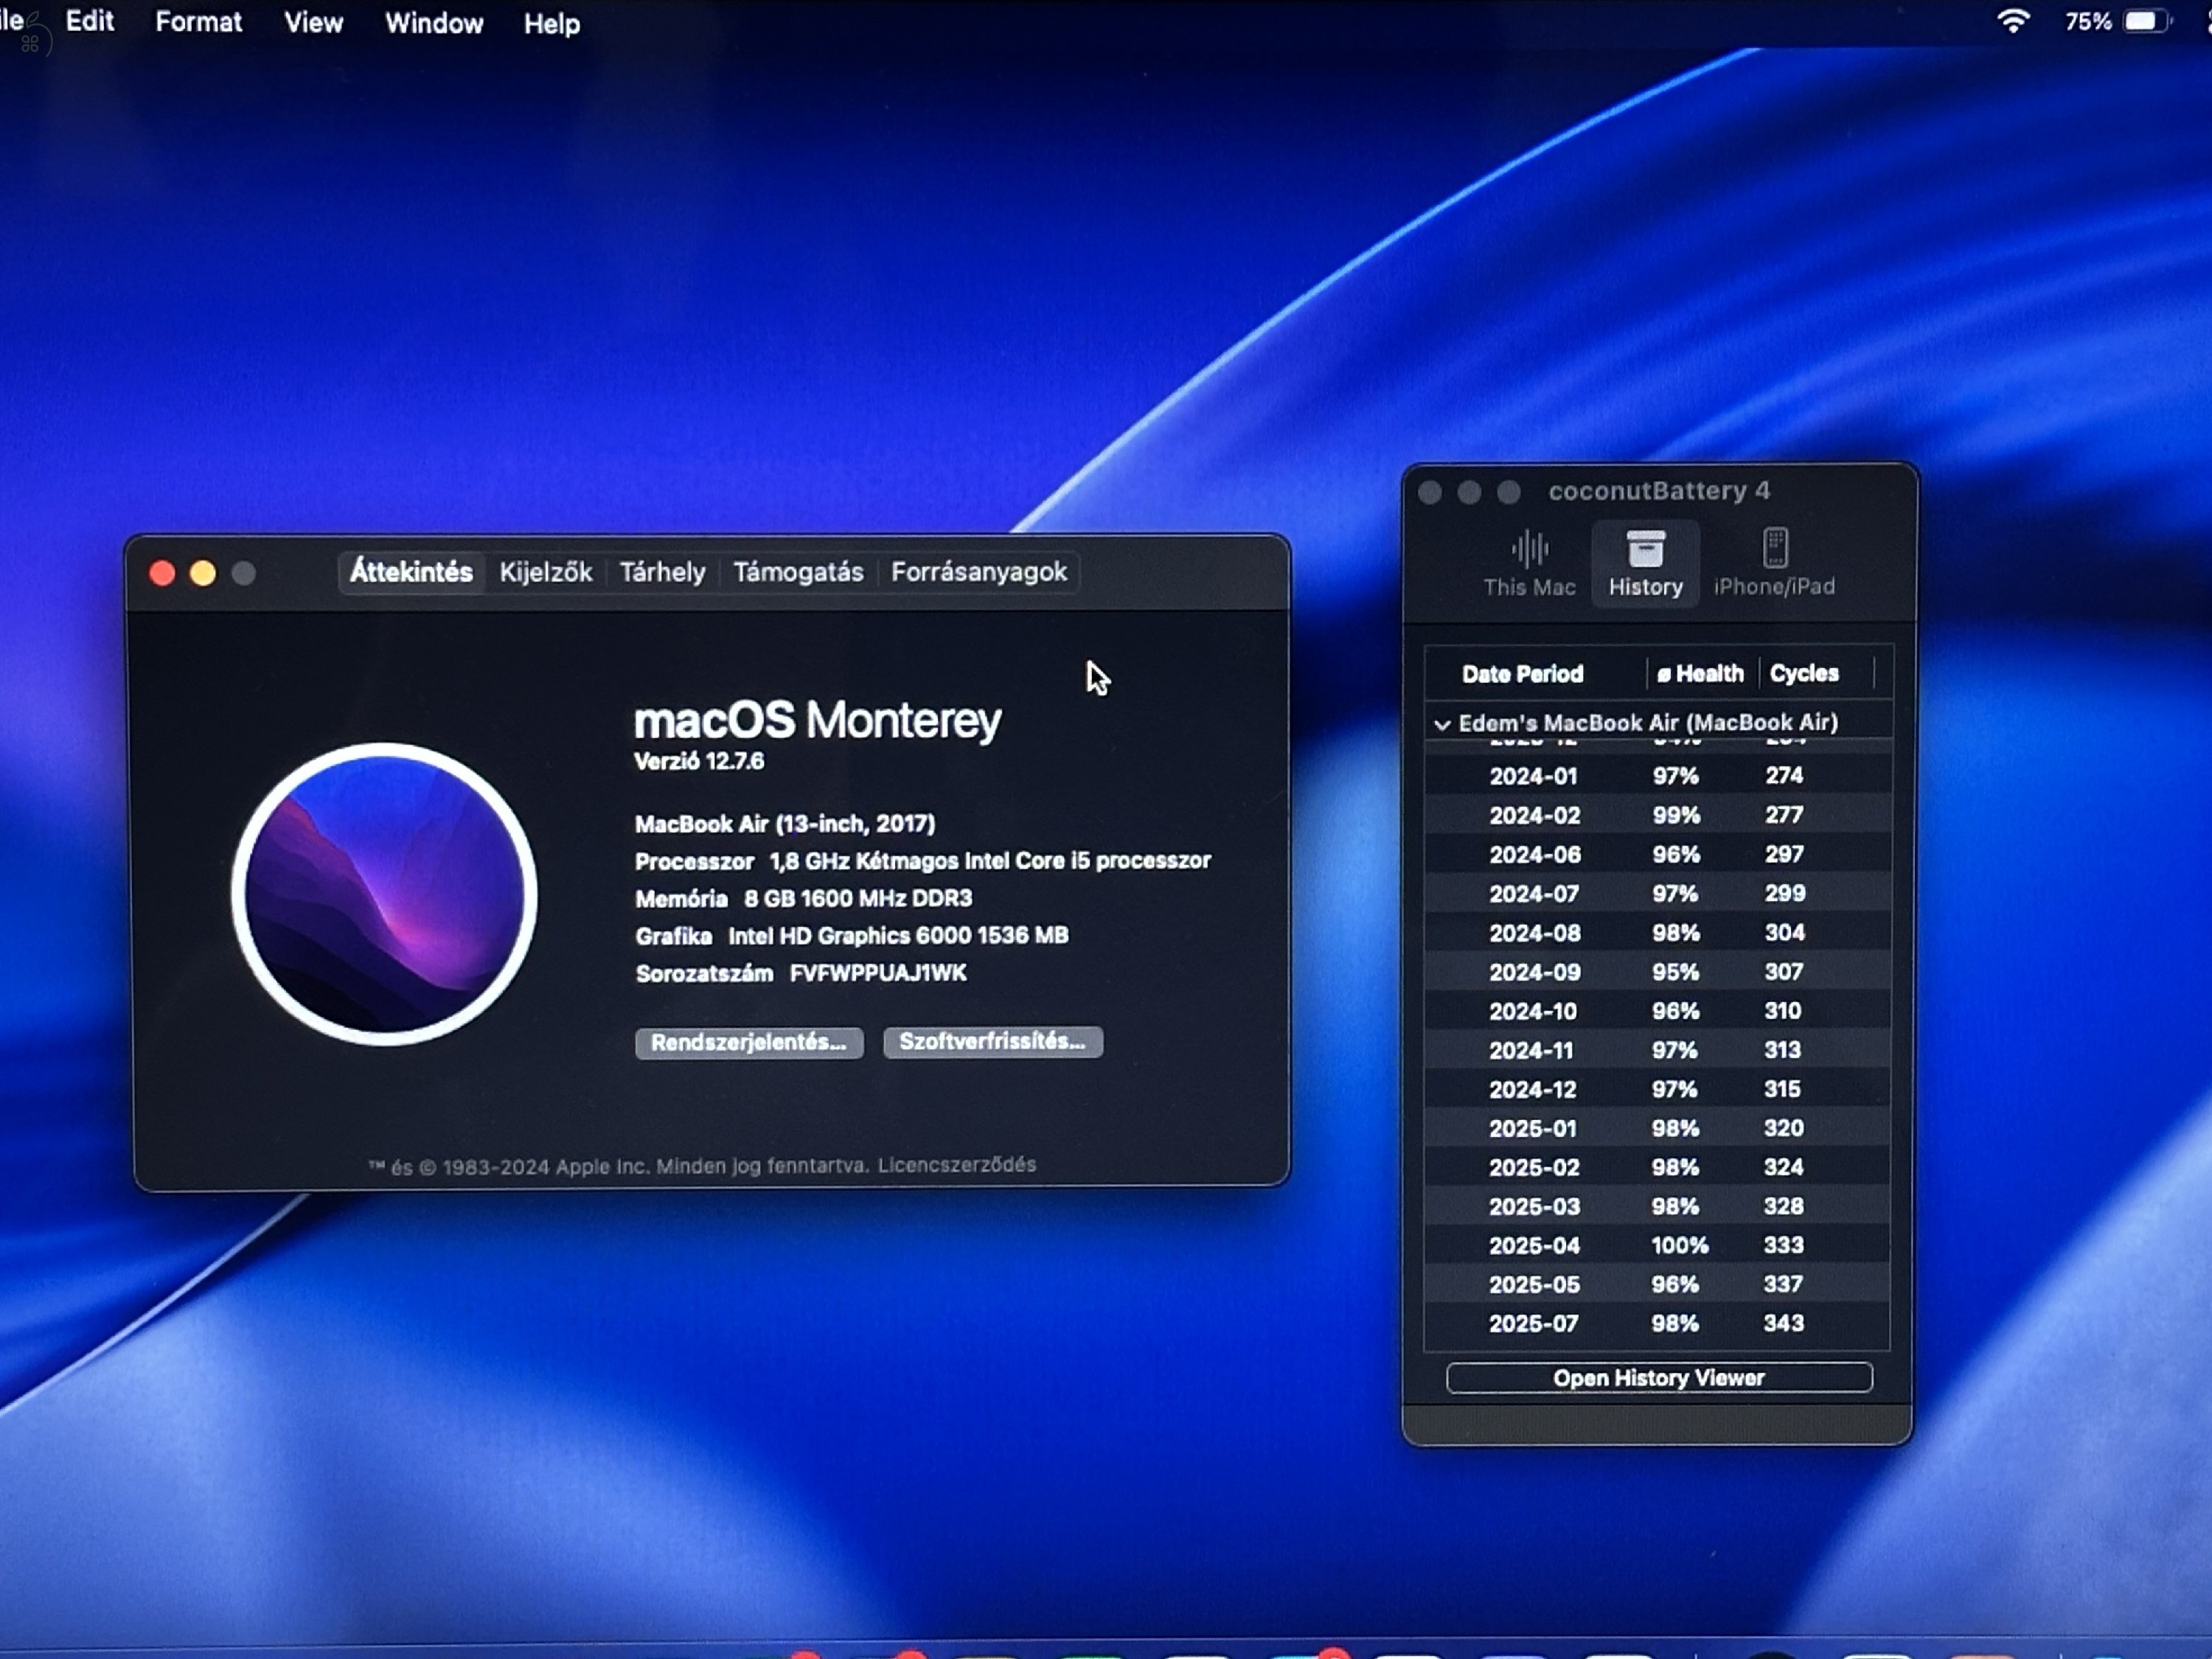Click the Szoftverfrissítés... button
The height and width of the screenshot is (1659, 2212).
coord(993,1041)
